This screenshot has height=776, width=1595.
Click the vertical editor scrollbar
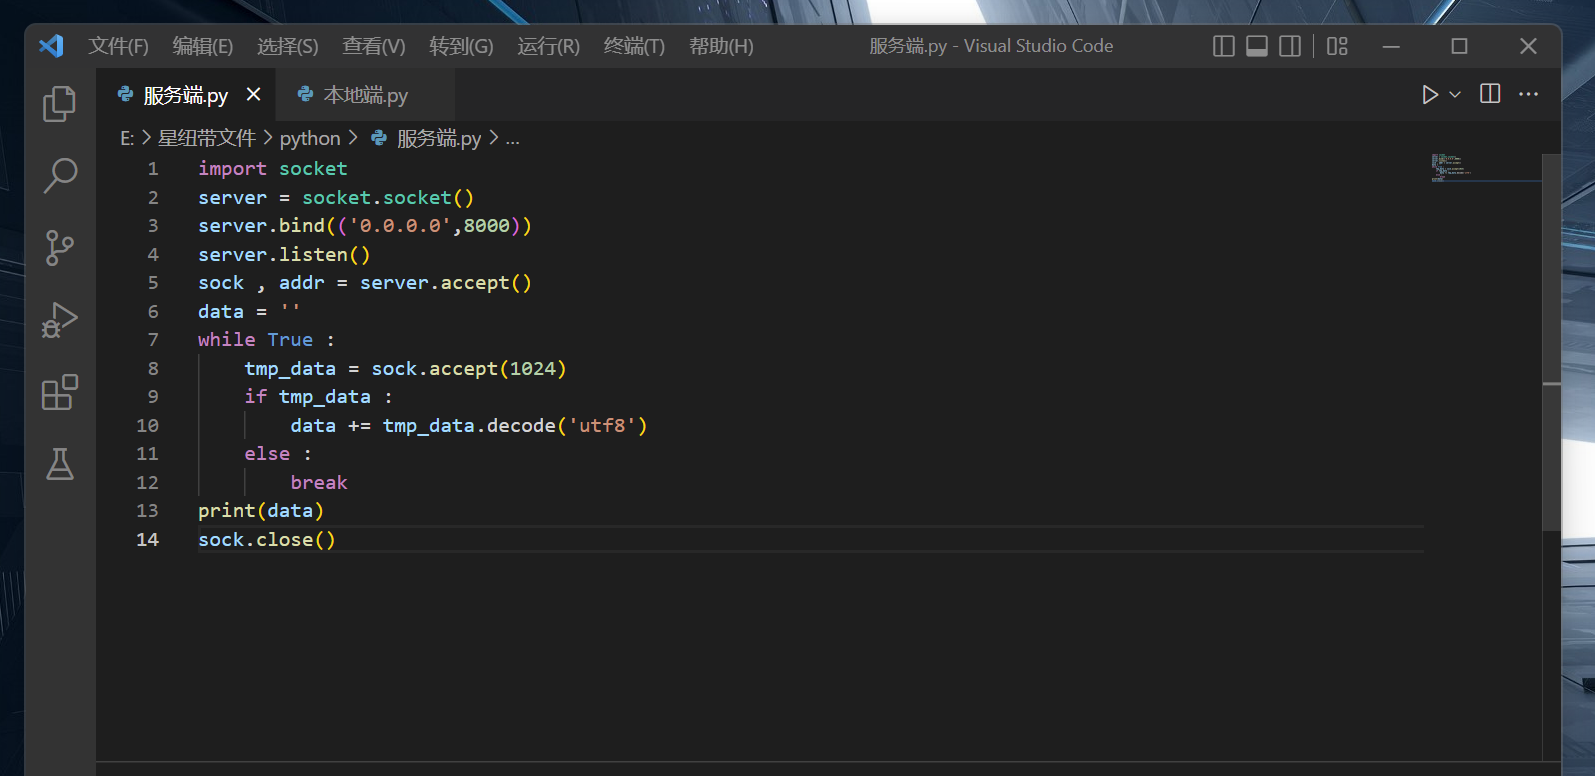pyautogui.click(x=1551, y=342)
